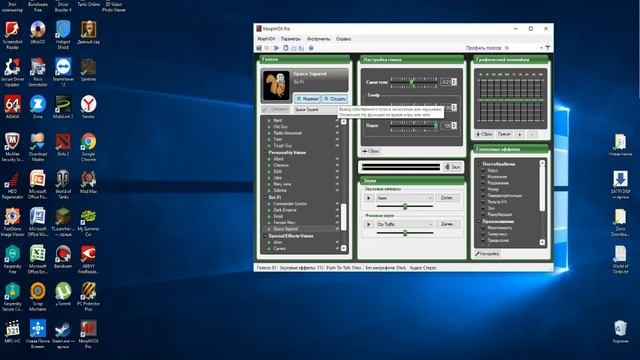Image resolution: width=640 pixels, height=360 pixels.
Task: Click the Tweak button under voice effects
Action: click(x=487, y=254)
